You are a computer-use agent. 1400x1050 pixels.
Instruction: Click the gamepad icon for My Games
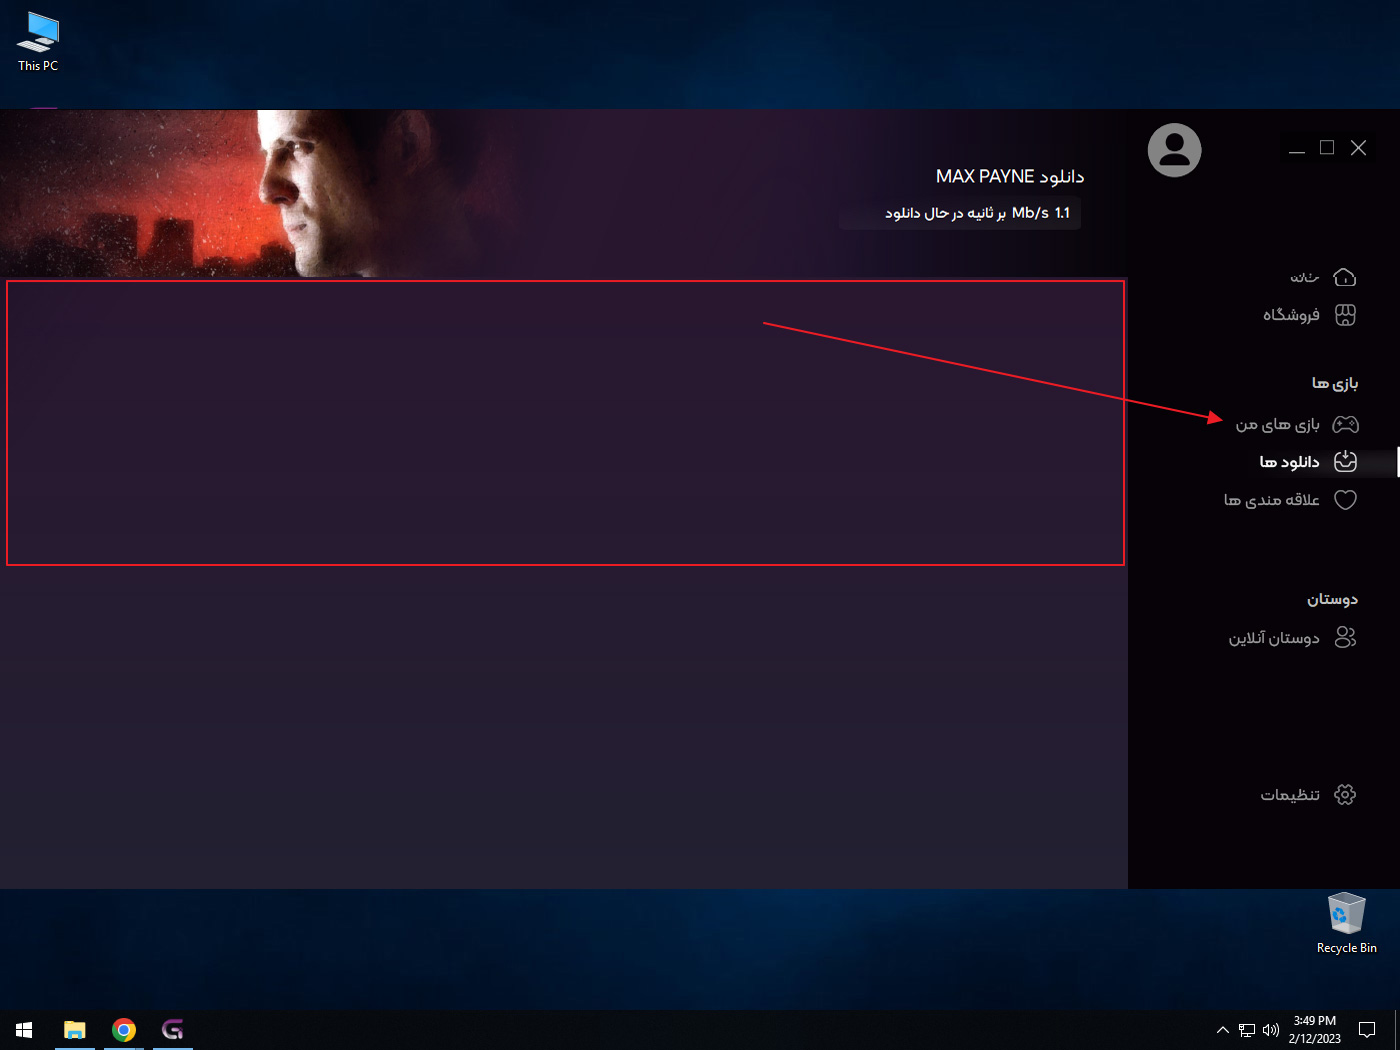(1345, 425)
